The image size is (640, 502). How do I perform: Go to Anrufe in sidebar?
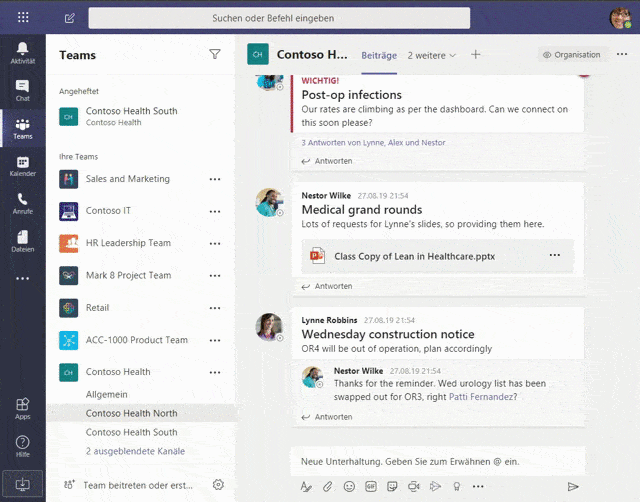pos(22,203)
